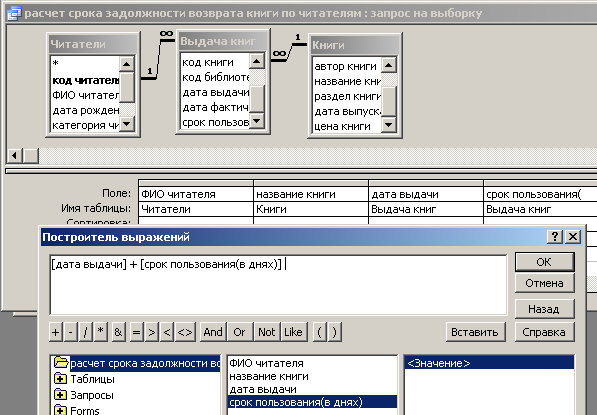Click grid field cell название книги
The image size is (597, 415).
tap(311, 194)
